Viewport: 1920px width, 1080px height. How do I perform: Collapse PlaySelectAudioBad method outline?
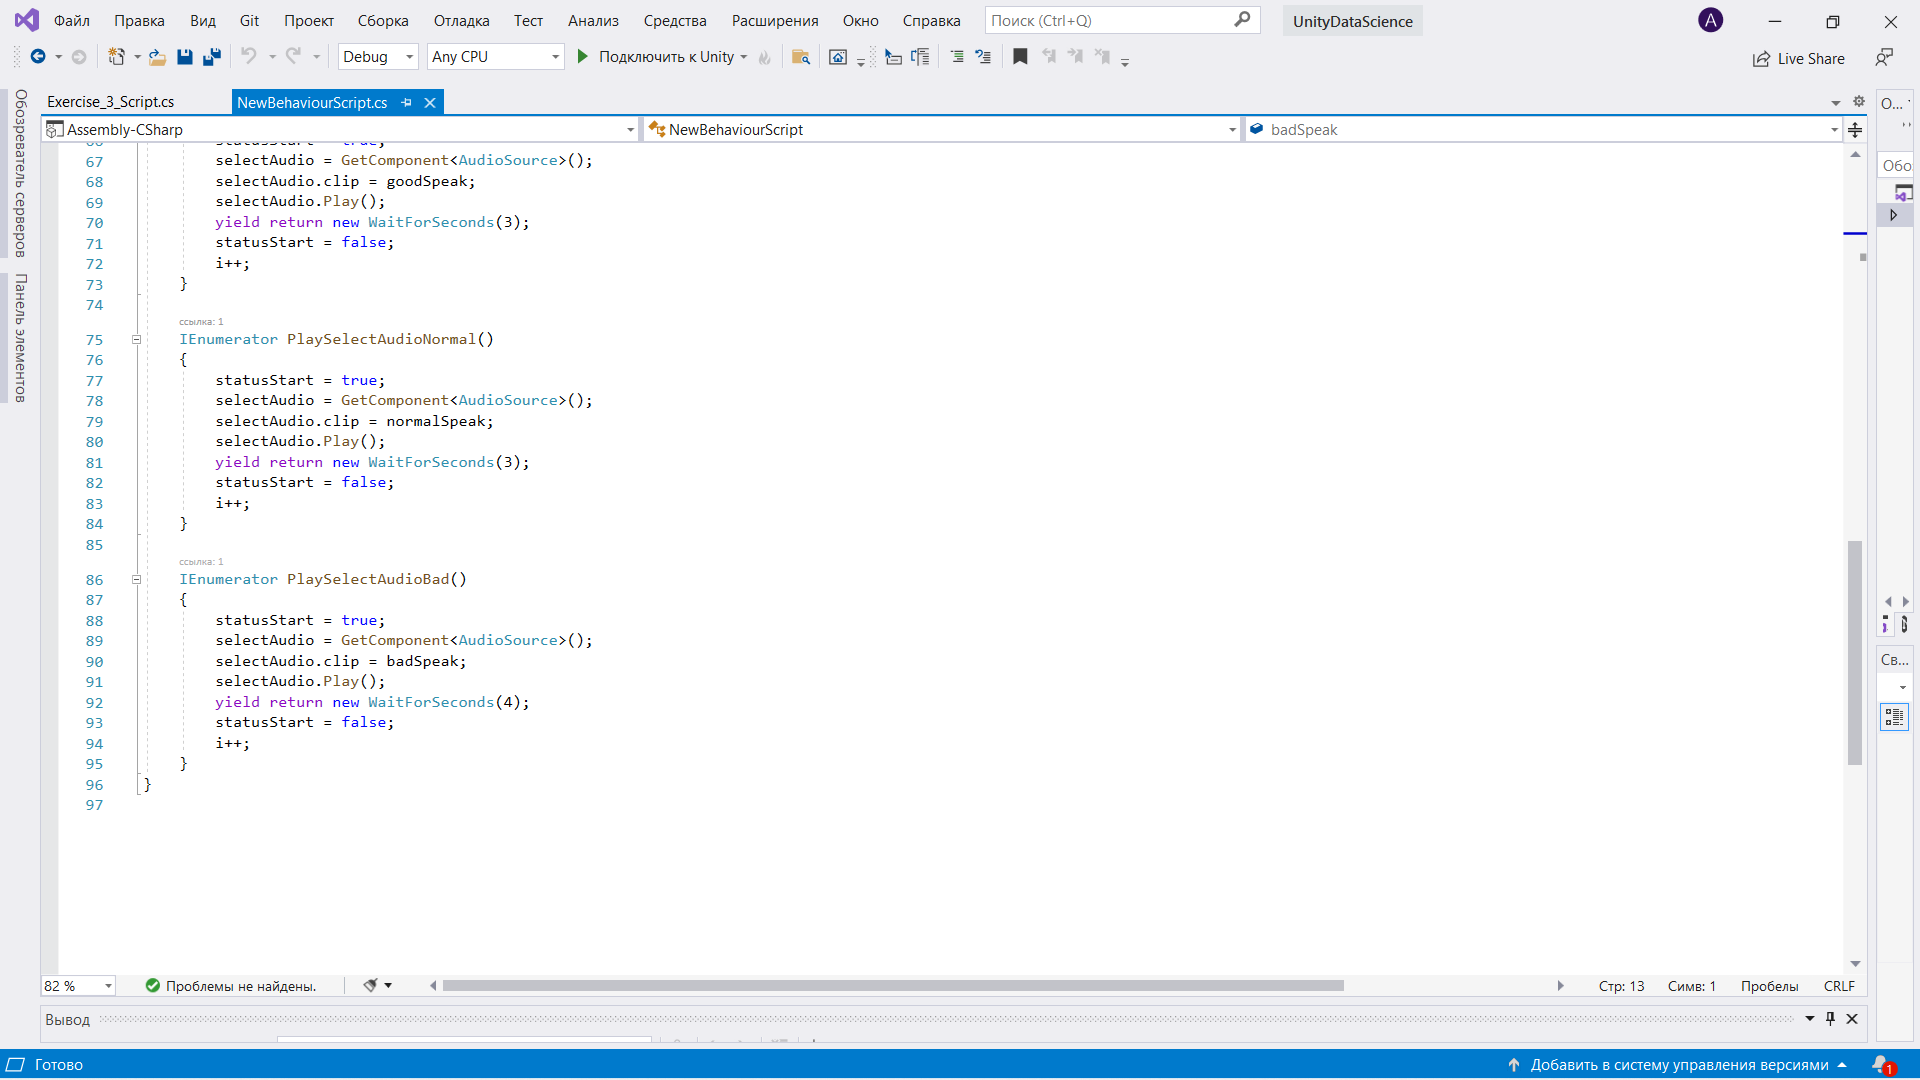pos(137,580)
